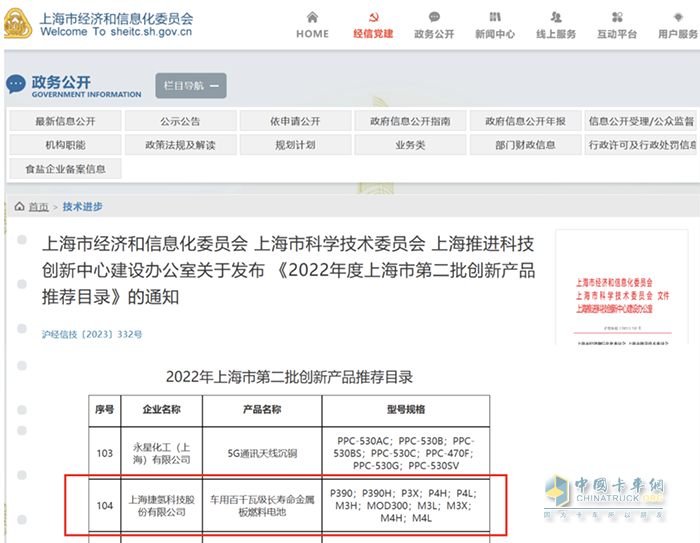Click the P390; P390H model specification cell
This screenshot has width=700, height=543.
[406, 505]
